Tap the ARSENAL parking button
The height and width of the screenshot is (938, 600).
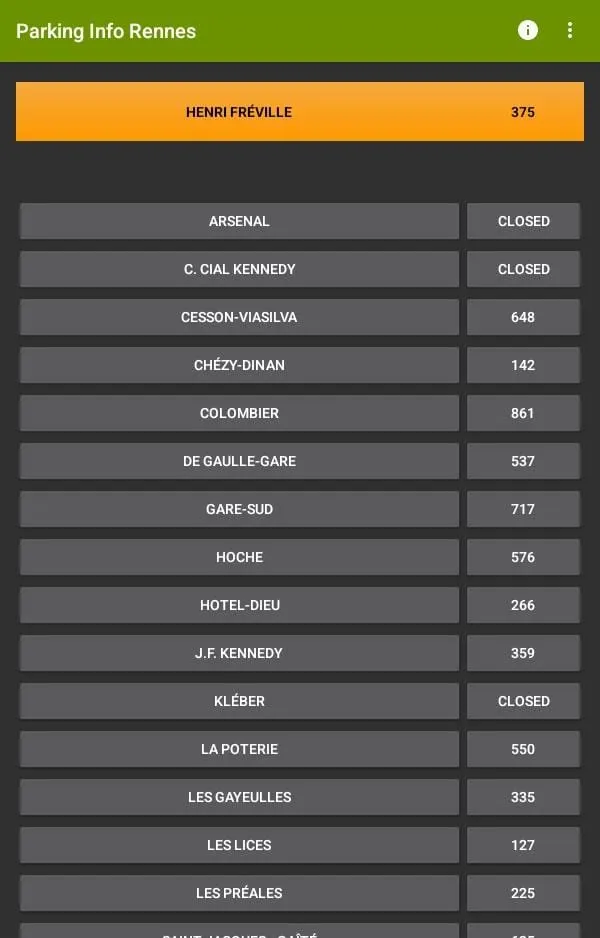(x=239, y=221)
